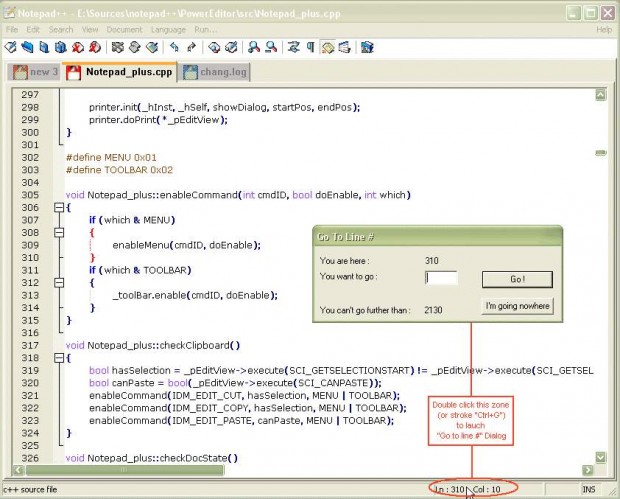The height and width of the screenshot is (499, 620).
Task: Click the Notepad++ icon in the title bar
Action: tap(9, 13)
